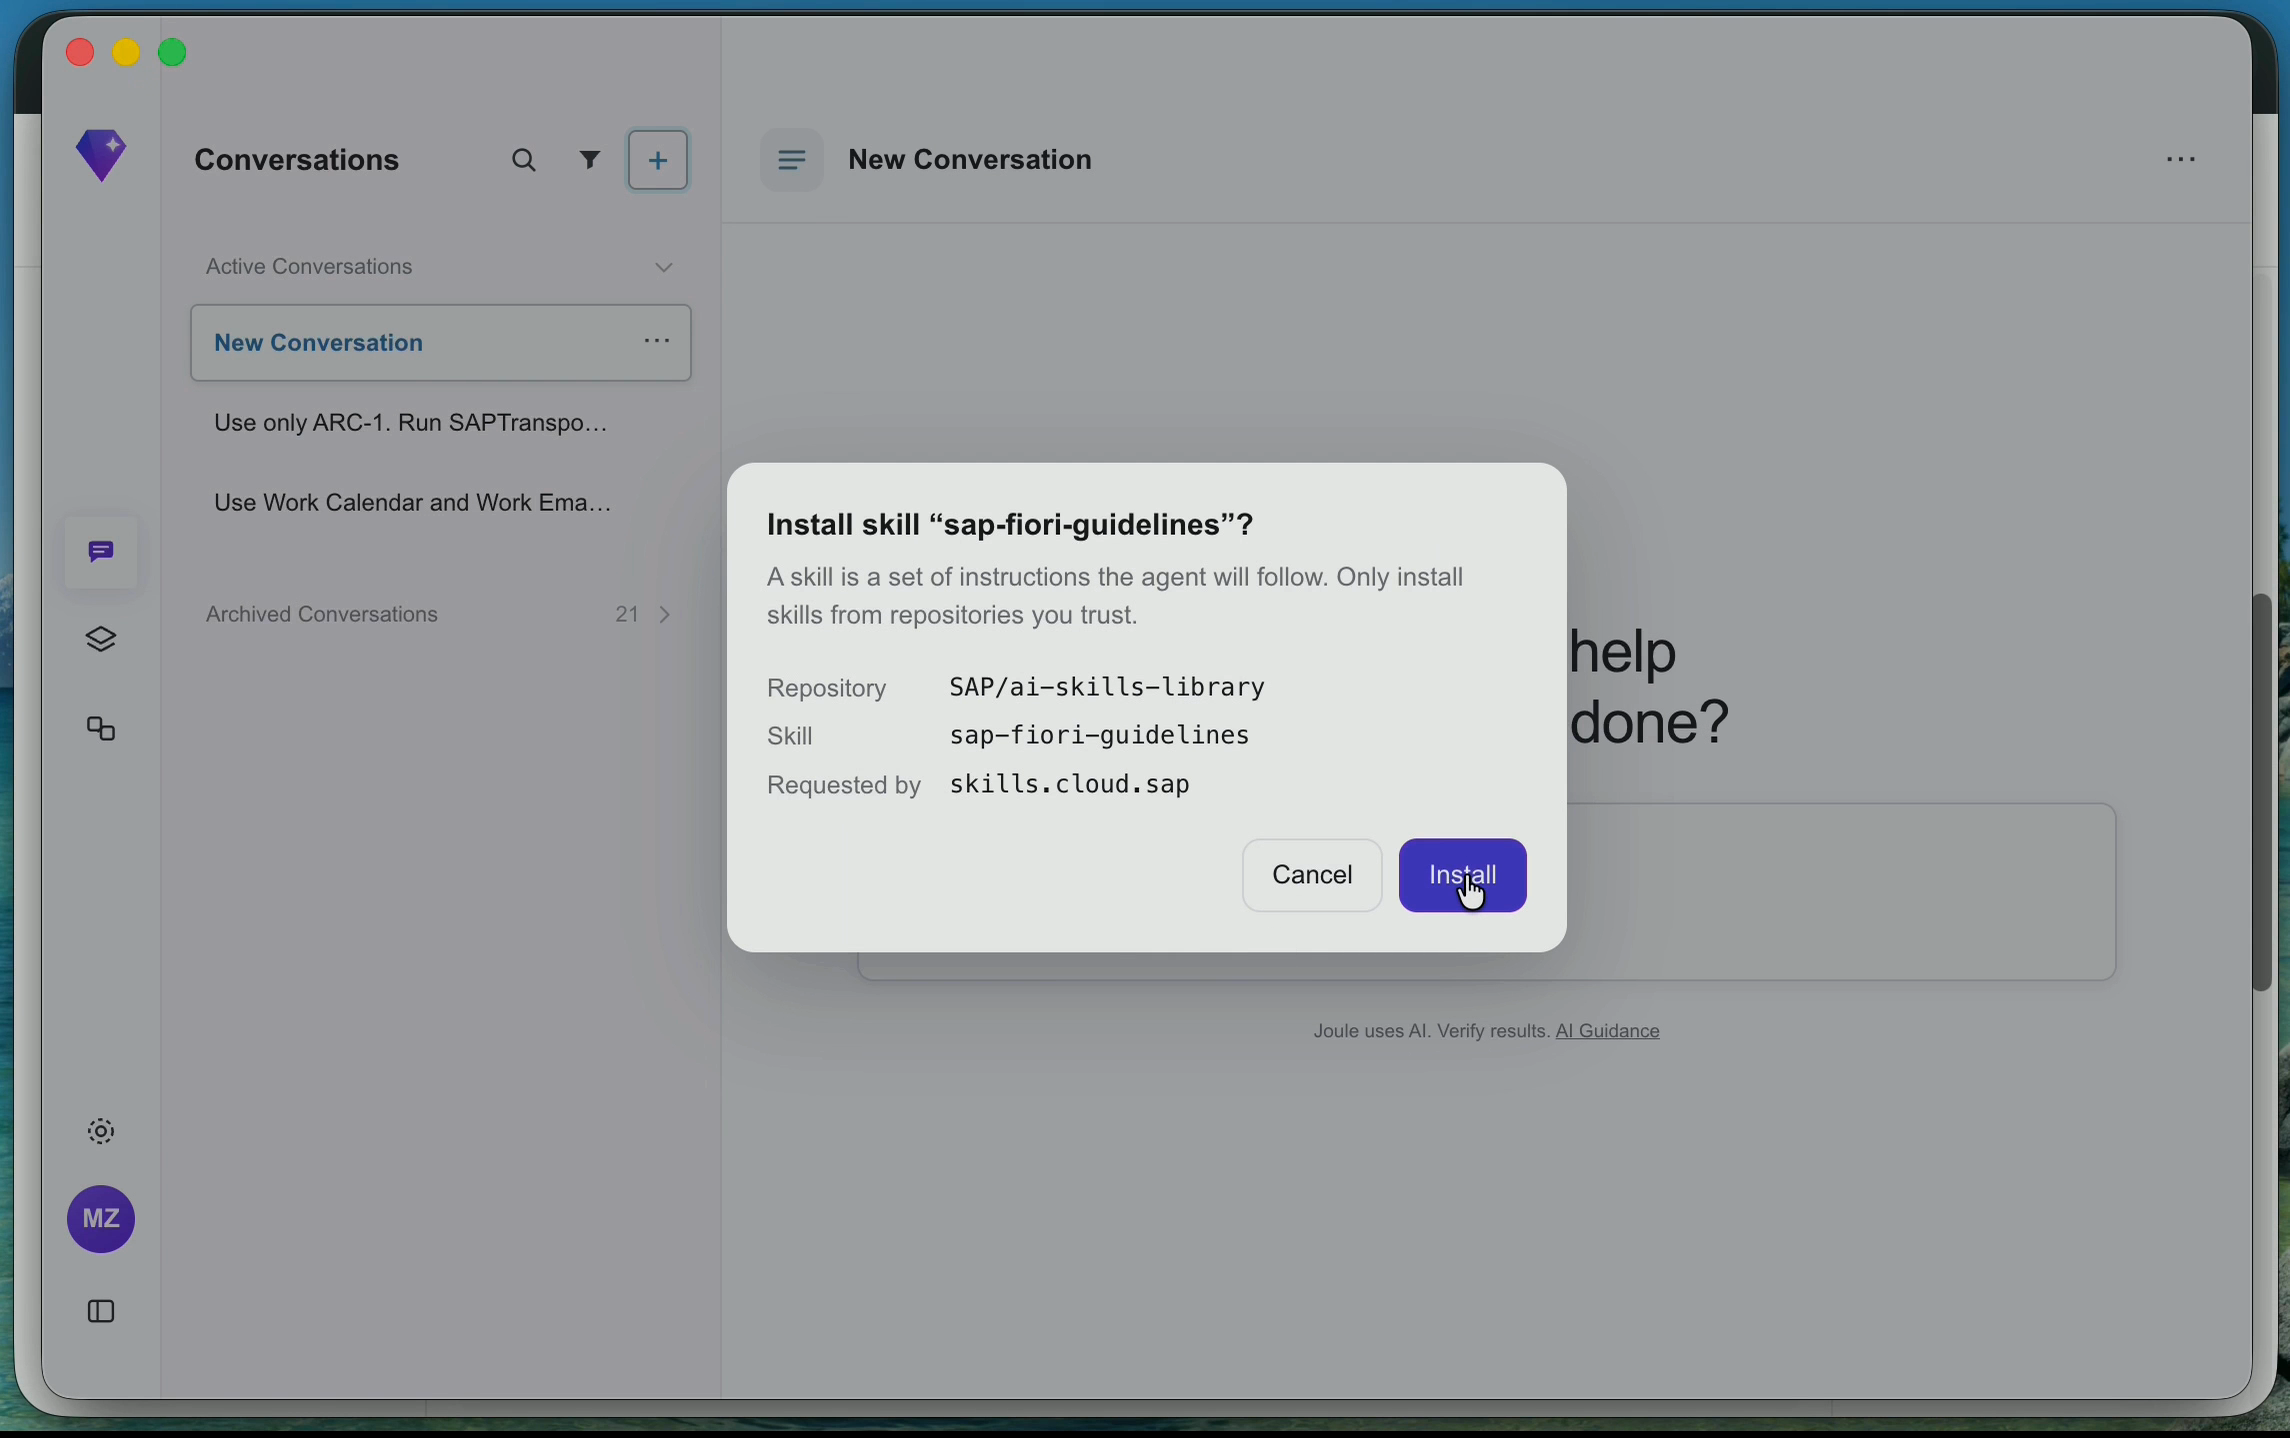Click the archived count '21'
The height and width of the screenshot is (1438, 2290).
coord(627,615)
